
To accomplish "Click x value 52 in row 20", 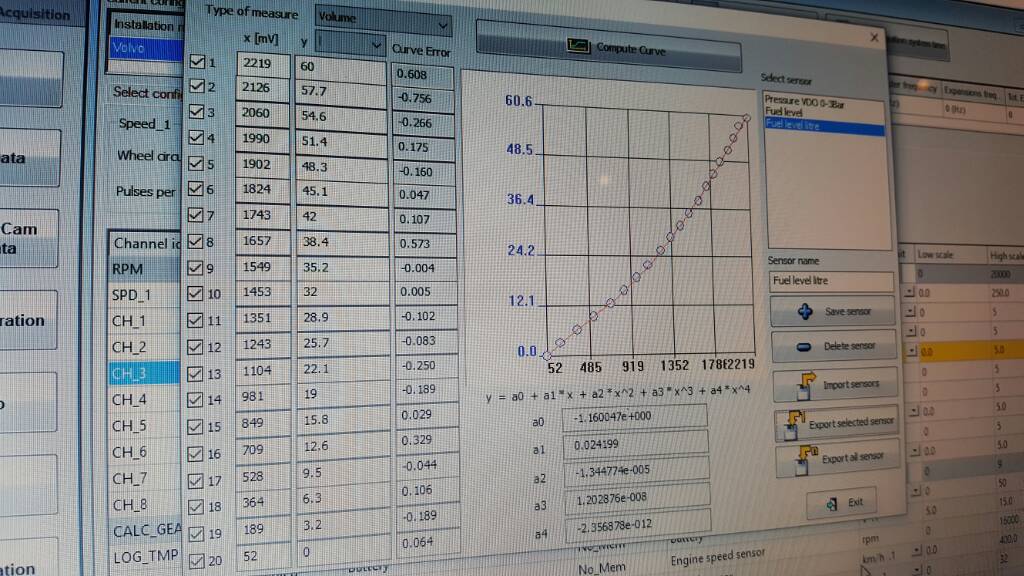I will coord(264,557).
